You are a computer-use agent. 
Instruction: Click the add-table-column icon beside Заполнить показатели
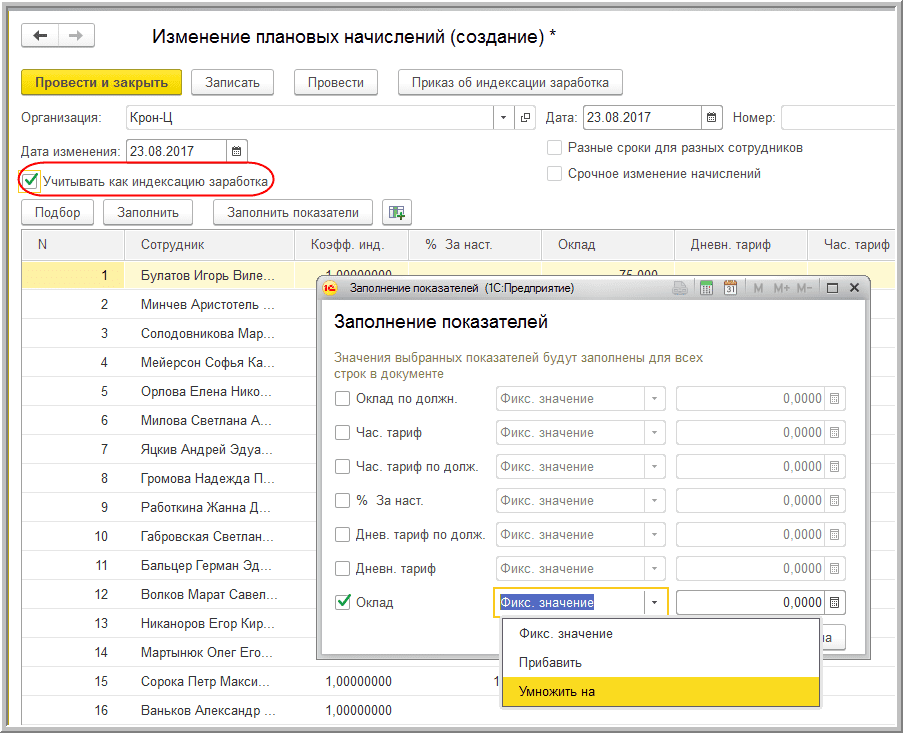coord(397,212)
